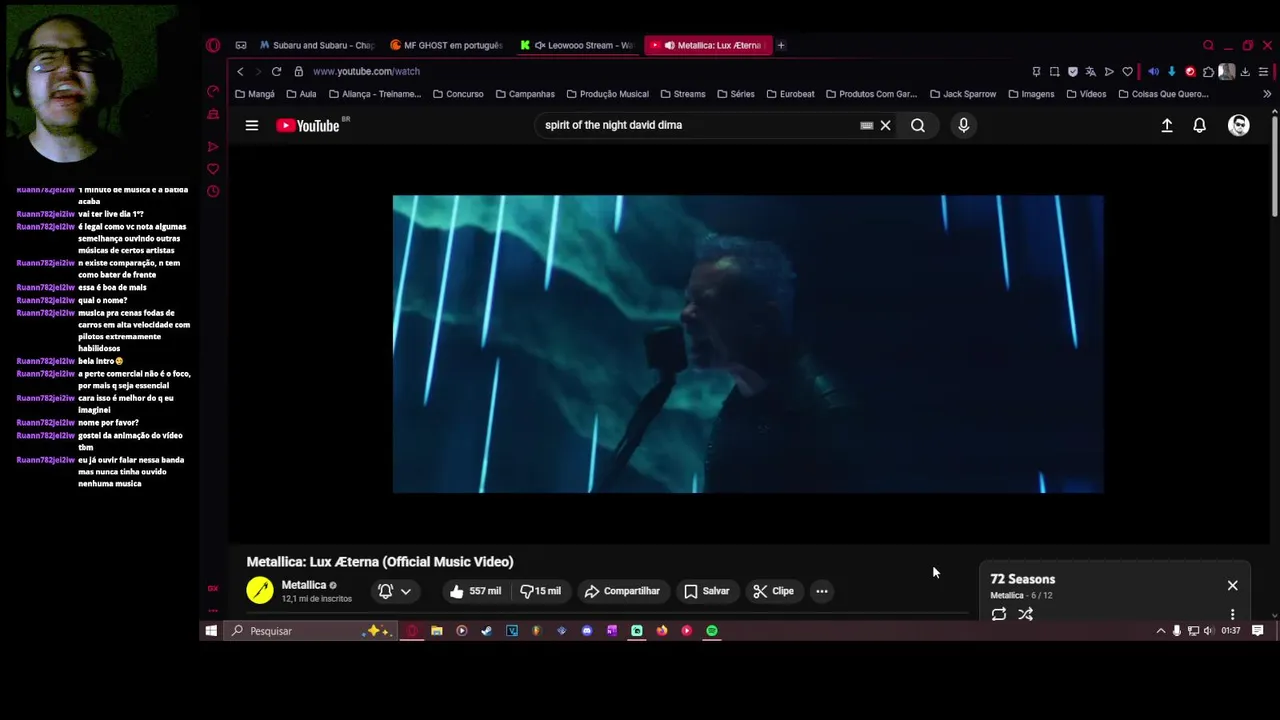Open the Concurso bookmarks folder
This screenshot has height=720, width=1280.
(458, 94)
